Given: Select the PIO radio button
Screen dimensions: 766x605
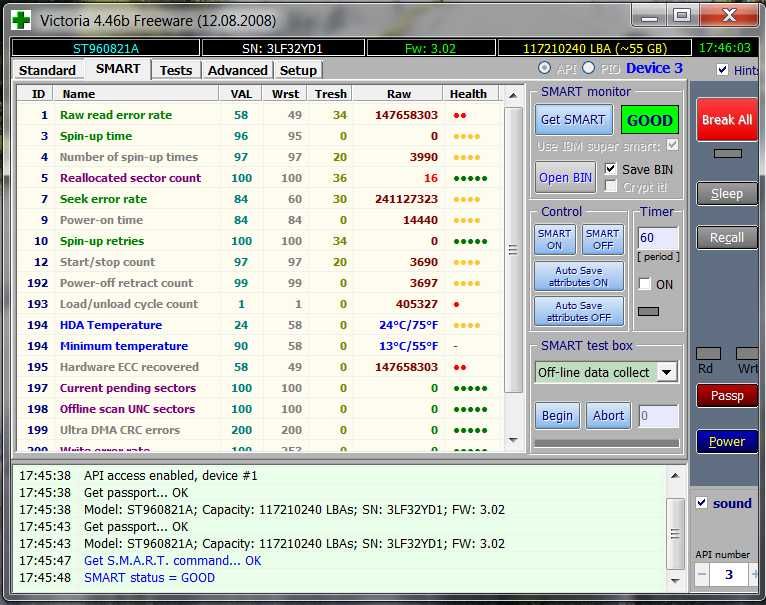Looking at the screenshot, I should tap(589, 68).
